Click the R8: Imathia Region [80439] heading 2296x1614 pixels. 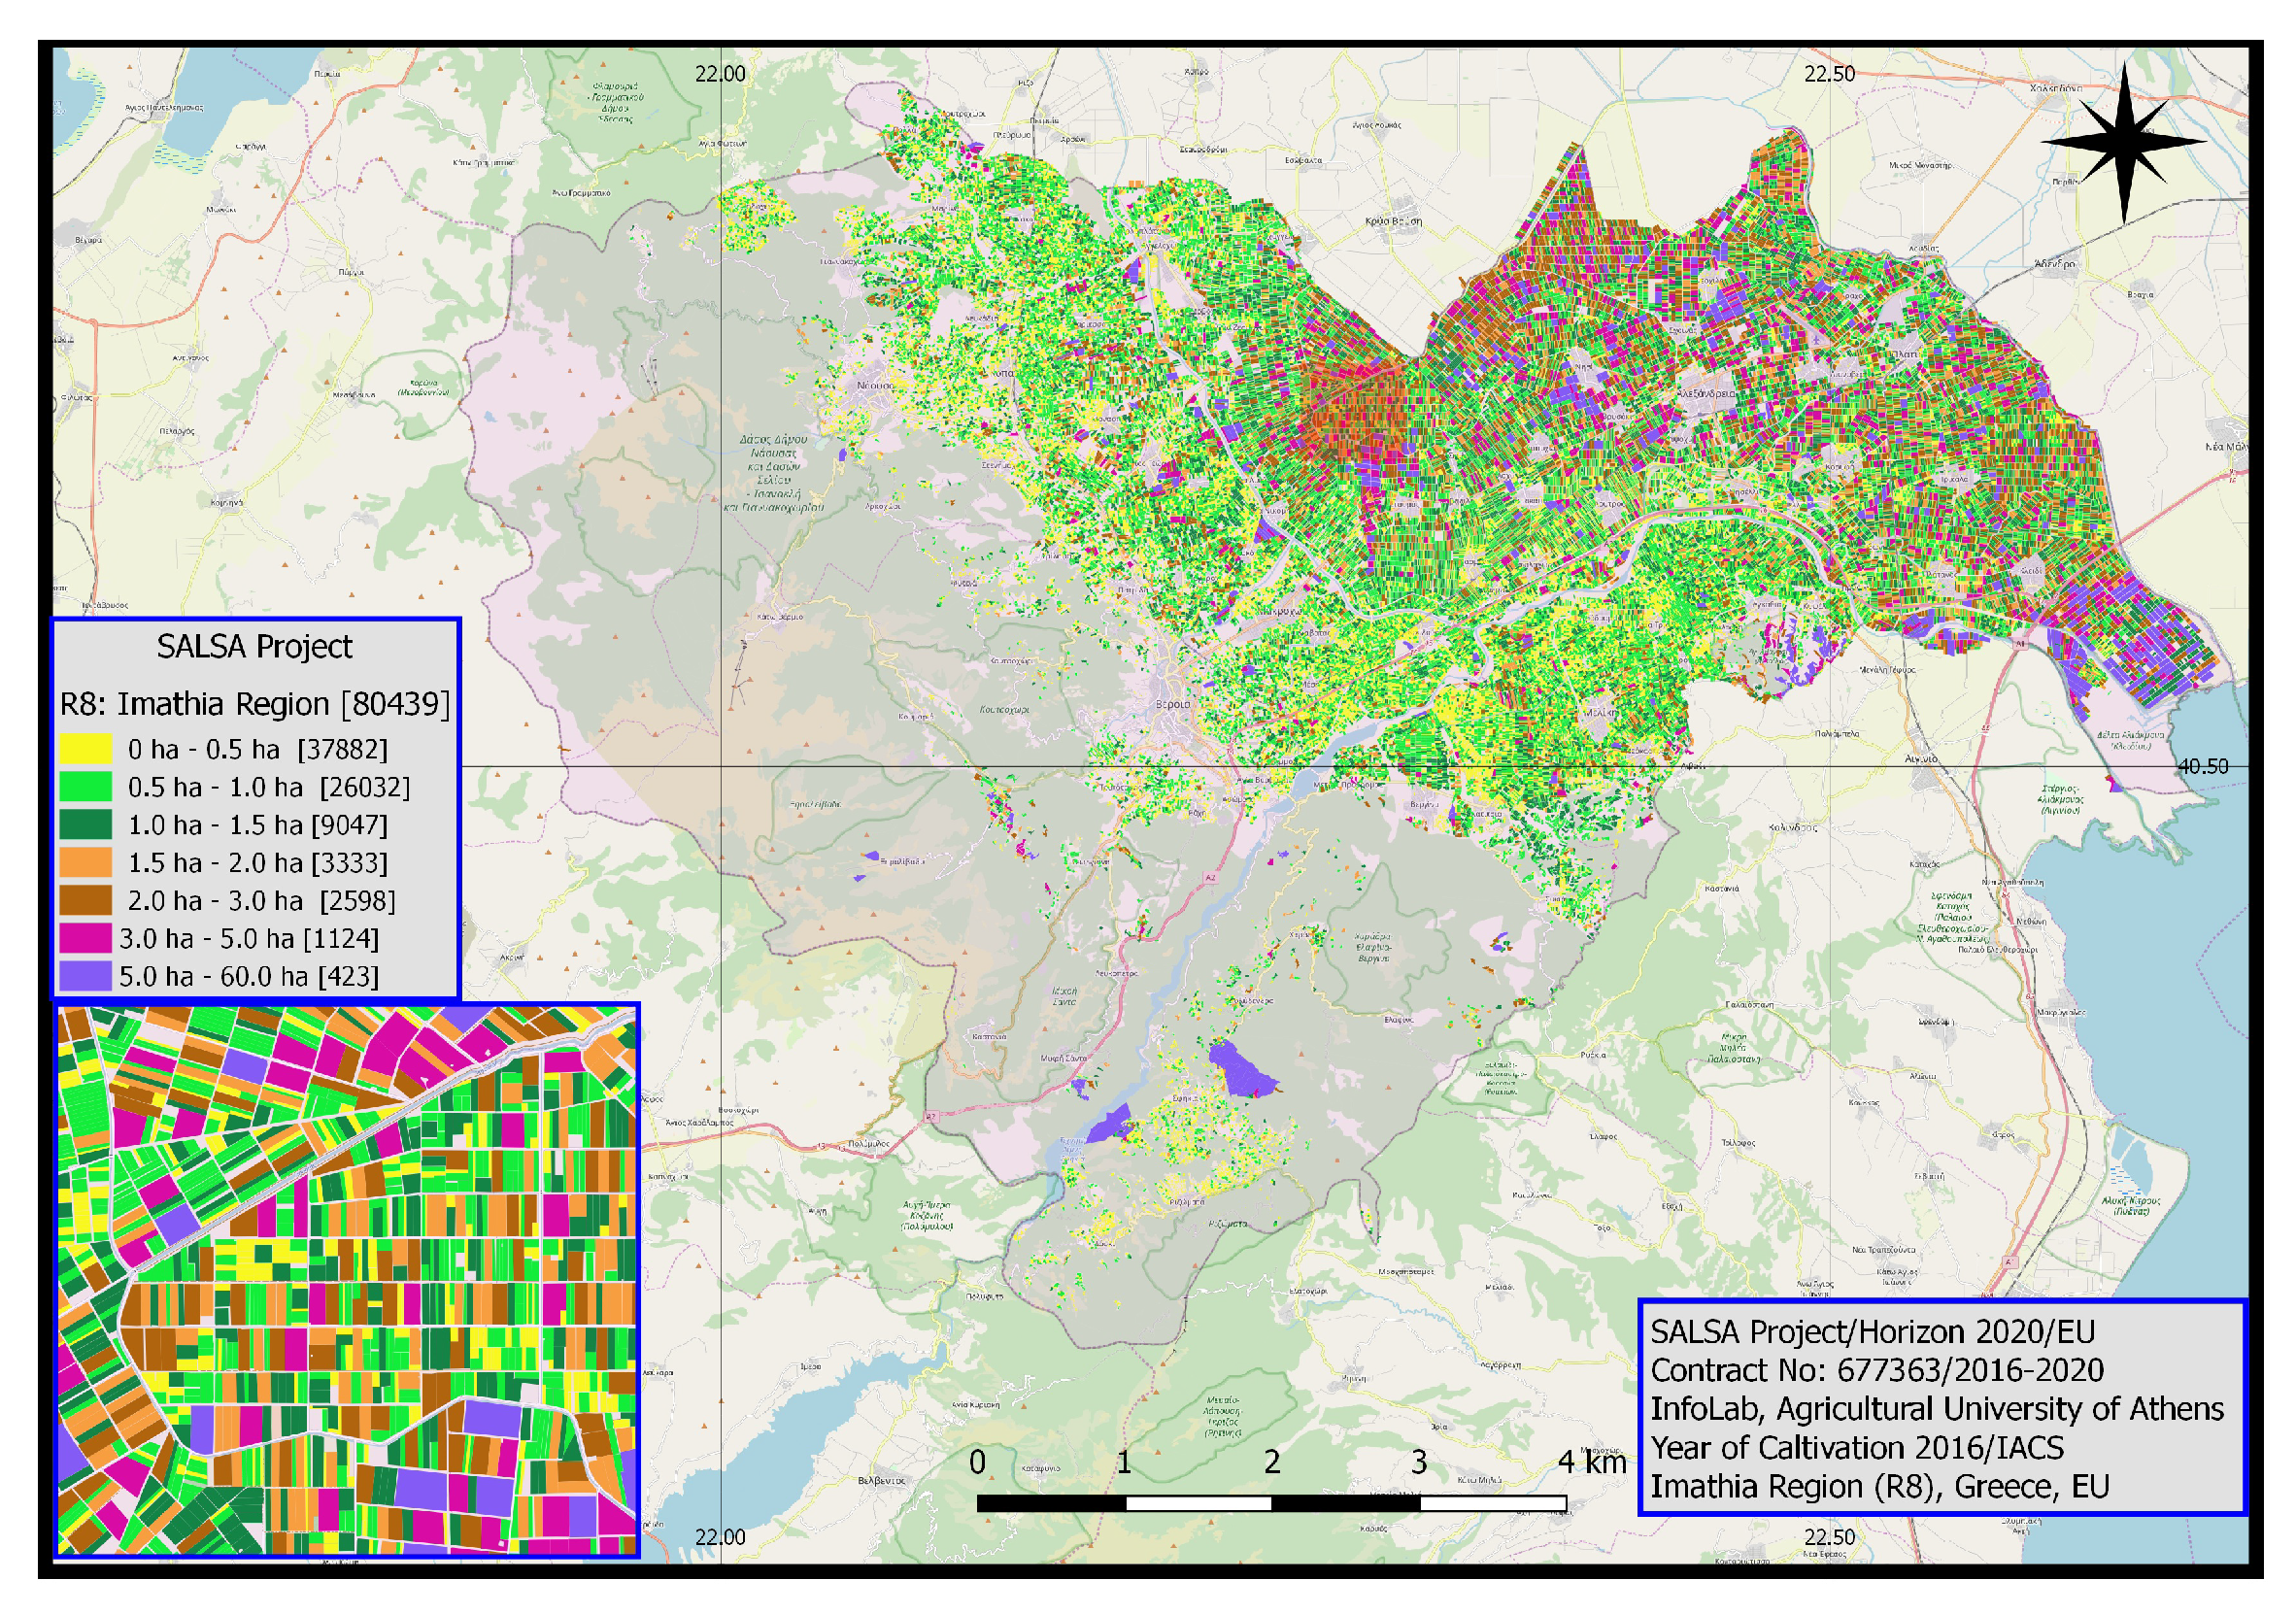pyautogui.click(x=255, y=704)
